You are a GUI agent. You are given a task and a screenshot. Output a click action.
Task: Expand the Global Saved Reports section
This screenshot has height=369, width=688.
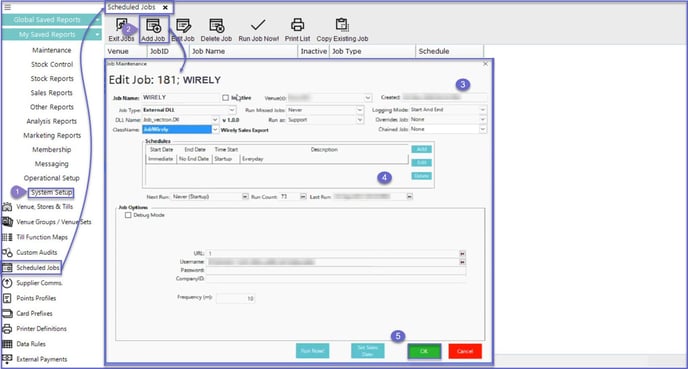click(x=52, y=20)
